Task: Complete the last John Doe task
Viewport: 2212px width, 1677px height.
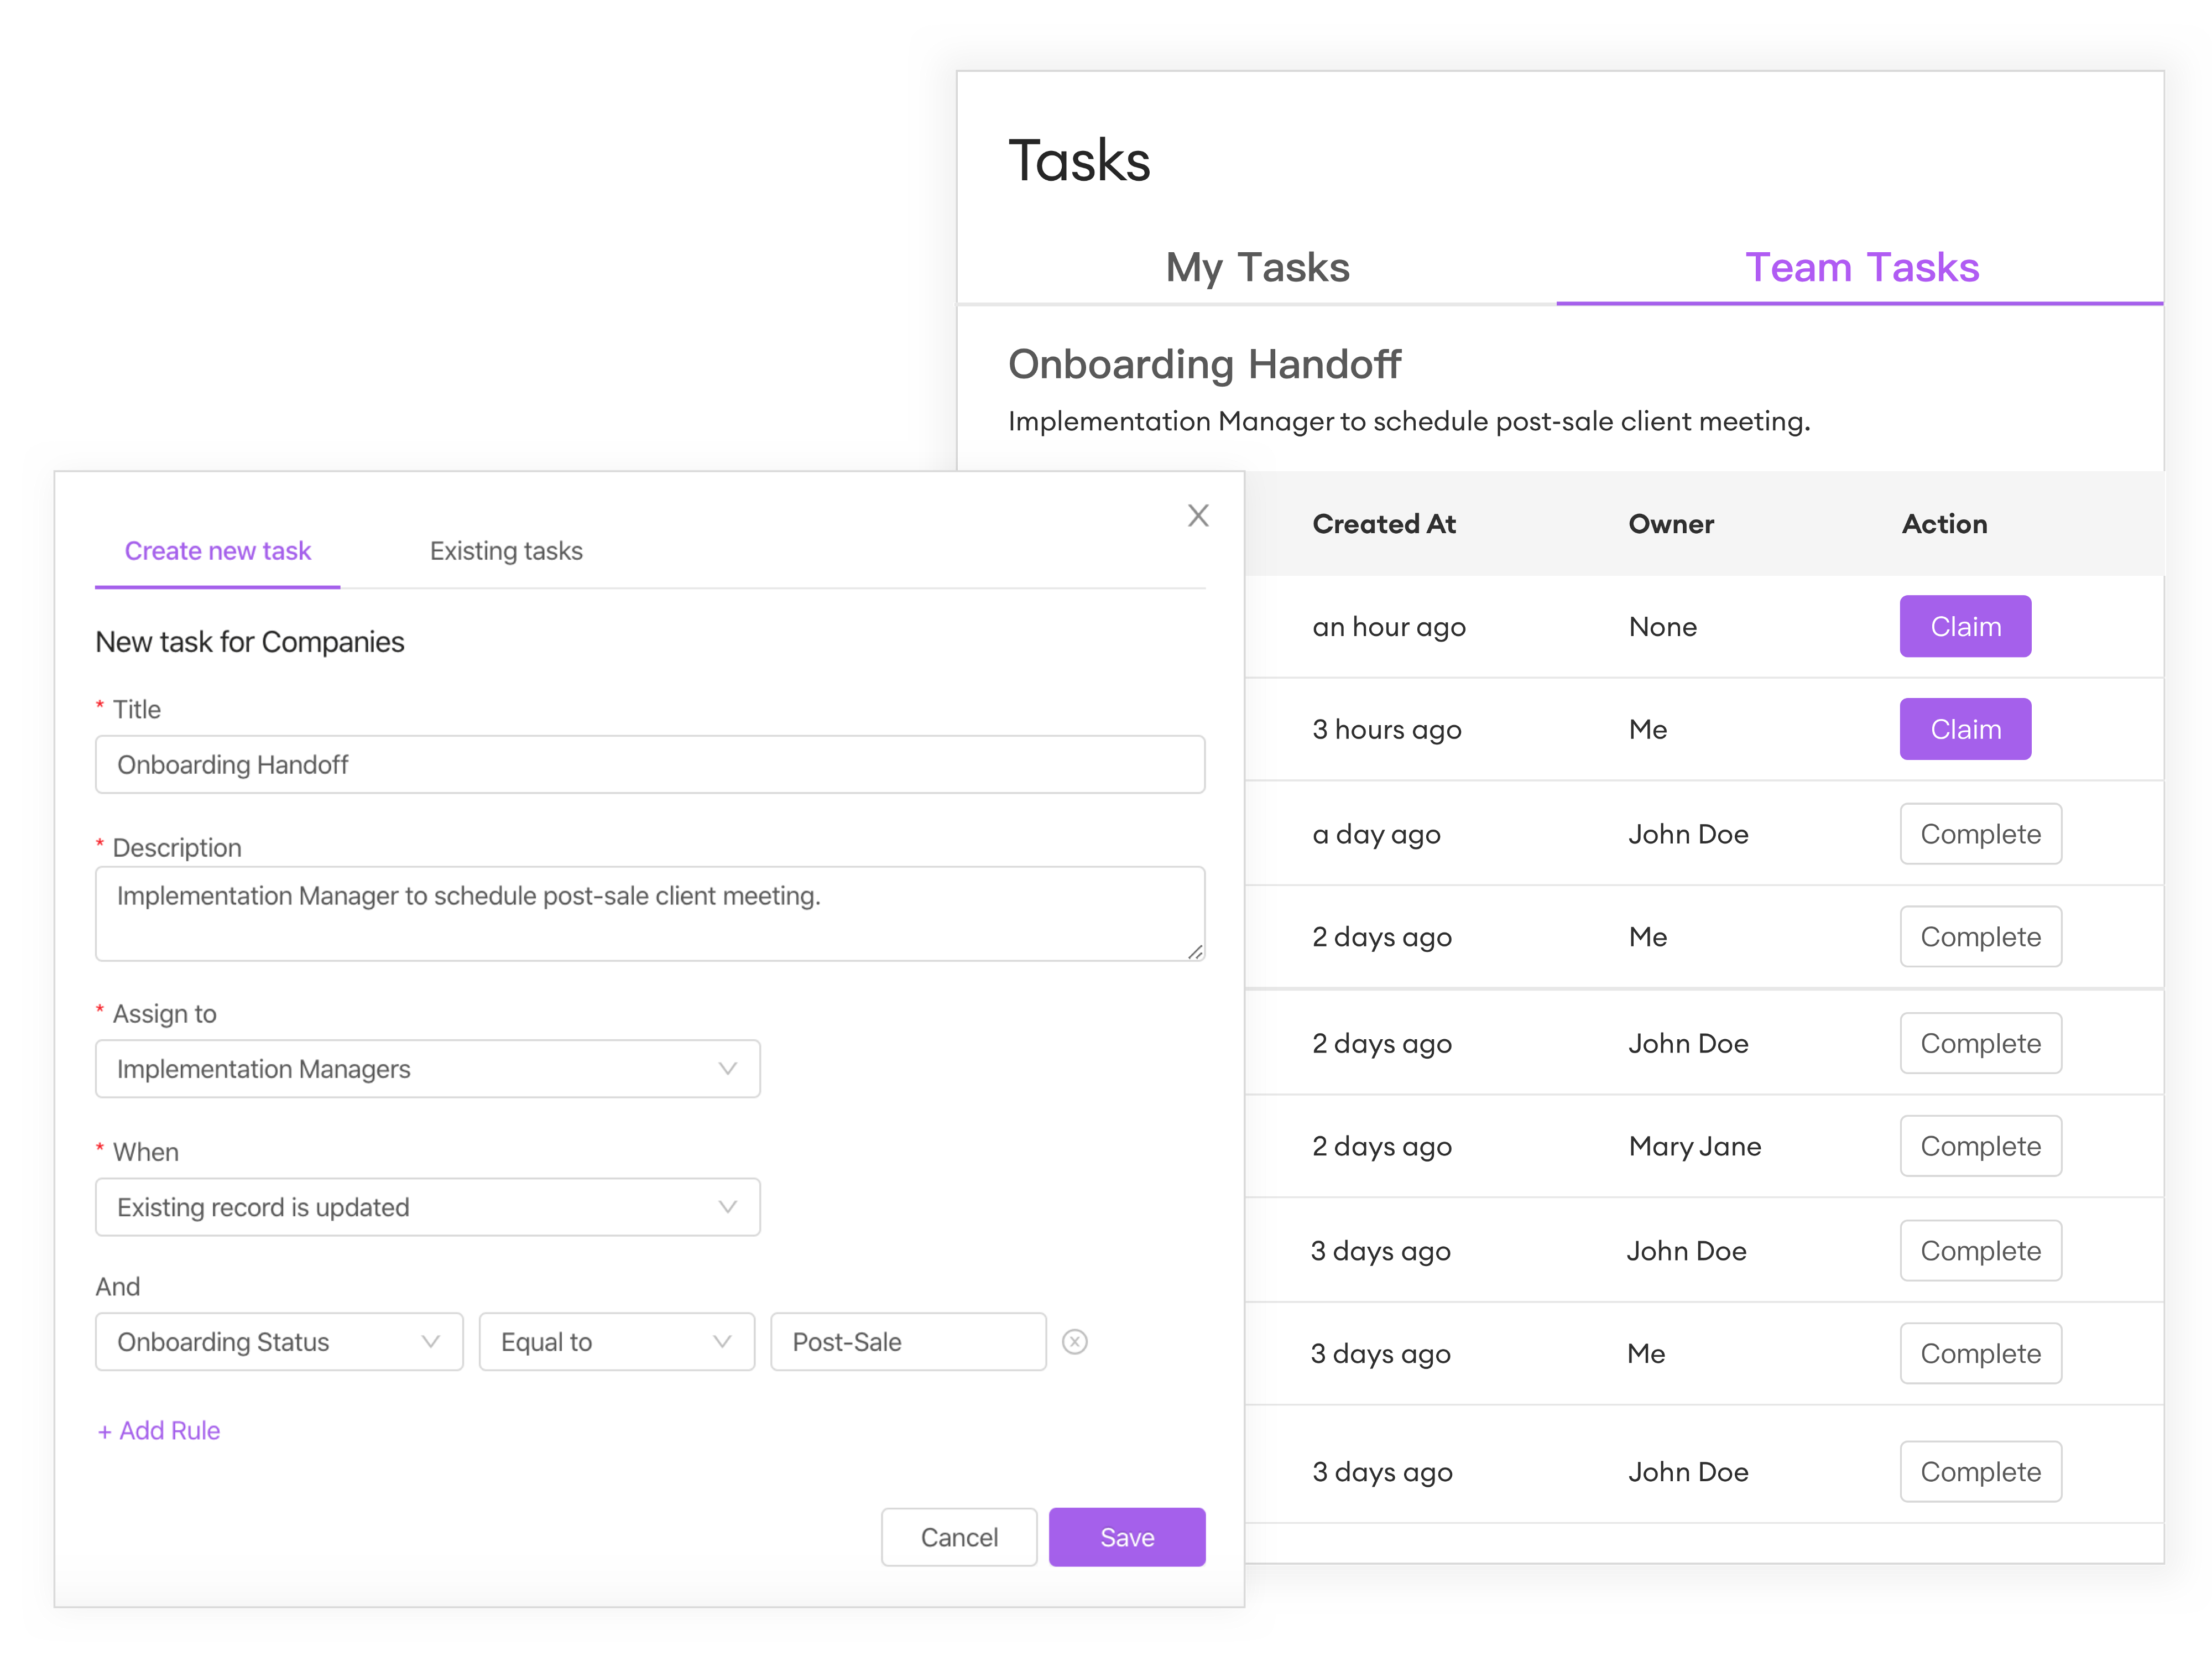Action: pos(1980,1472)
